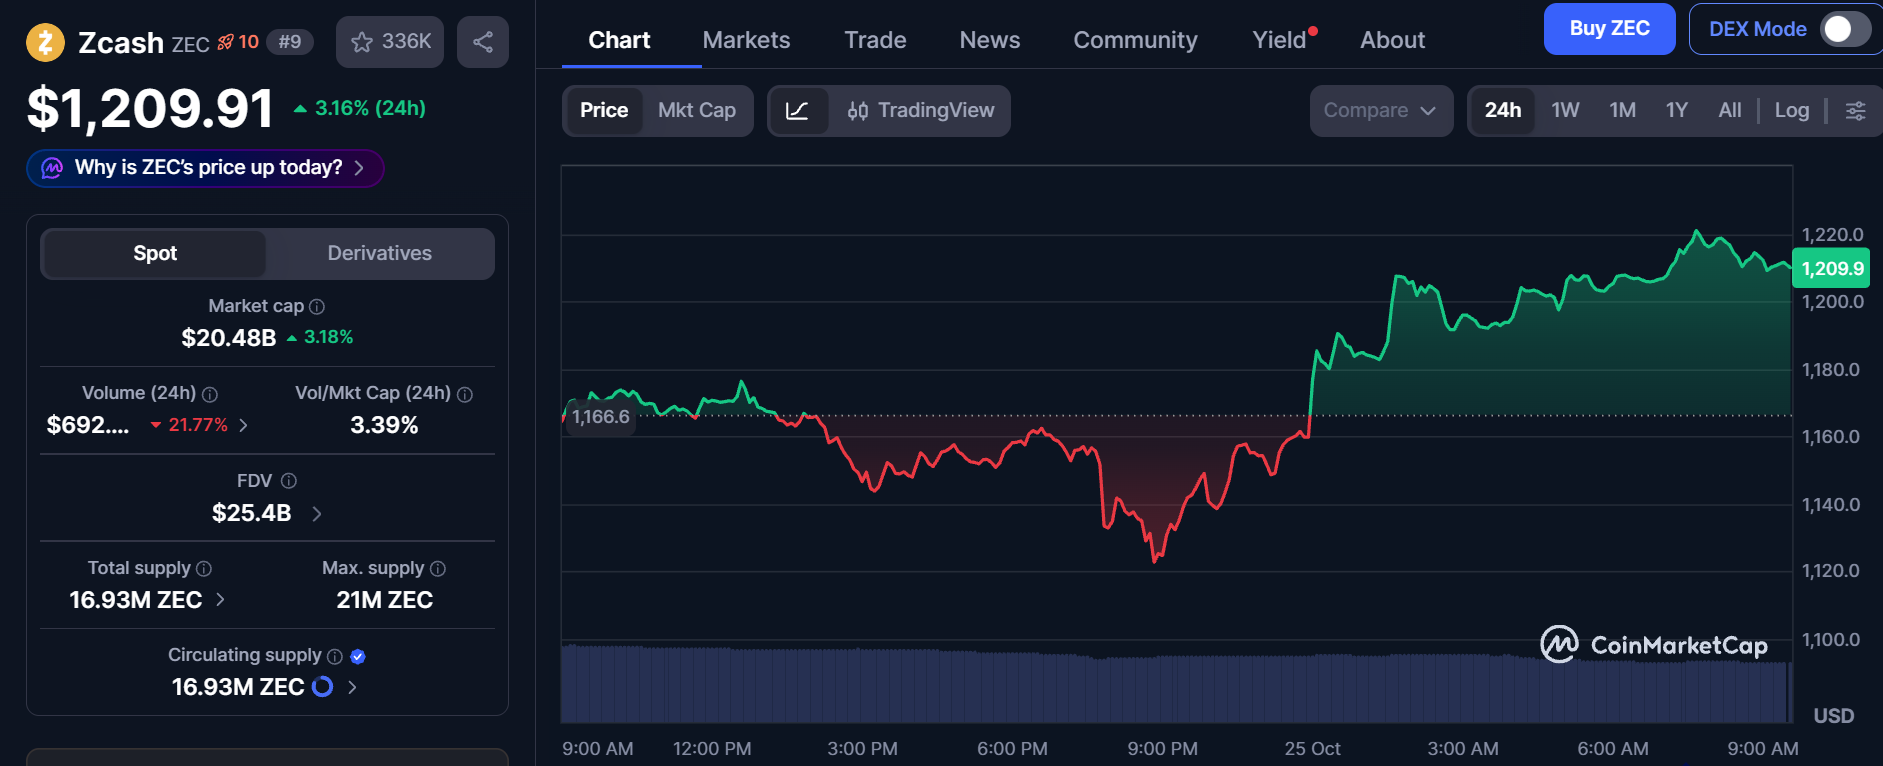Show Circulating supply info icon
The width and height of the screenshot is (1883, 766).
pyautogui.click(x=335, y=657)
